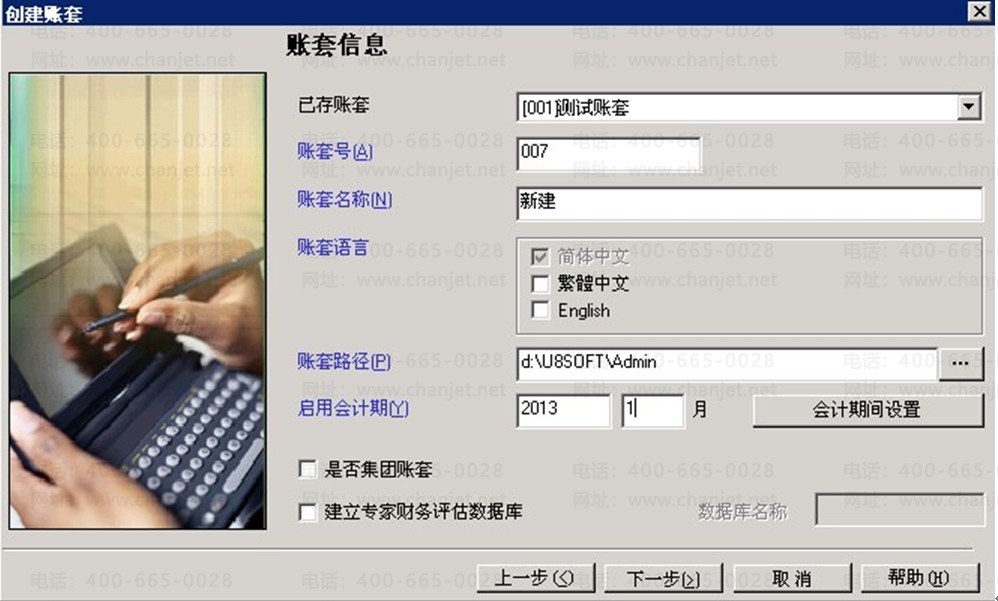The image size is (998, 601).
Task: Click the 账套号 field showing 007
Action: pyautogui.click(x=609, y=154)
